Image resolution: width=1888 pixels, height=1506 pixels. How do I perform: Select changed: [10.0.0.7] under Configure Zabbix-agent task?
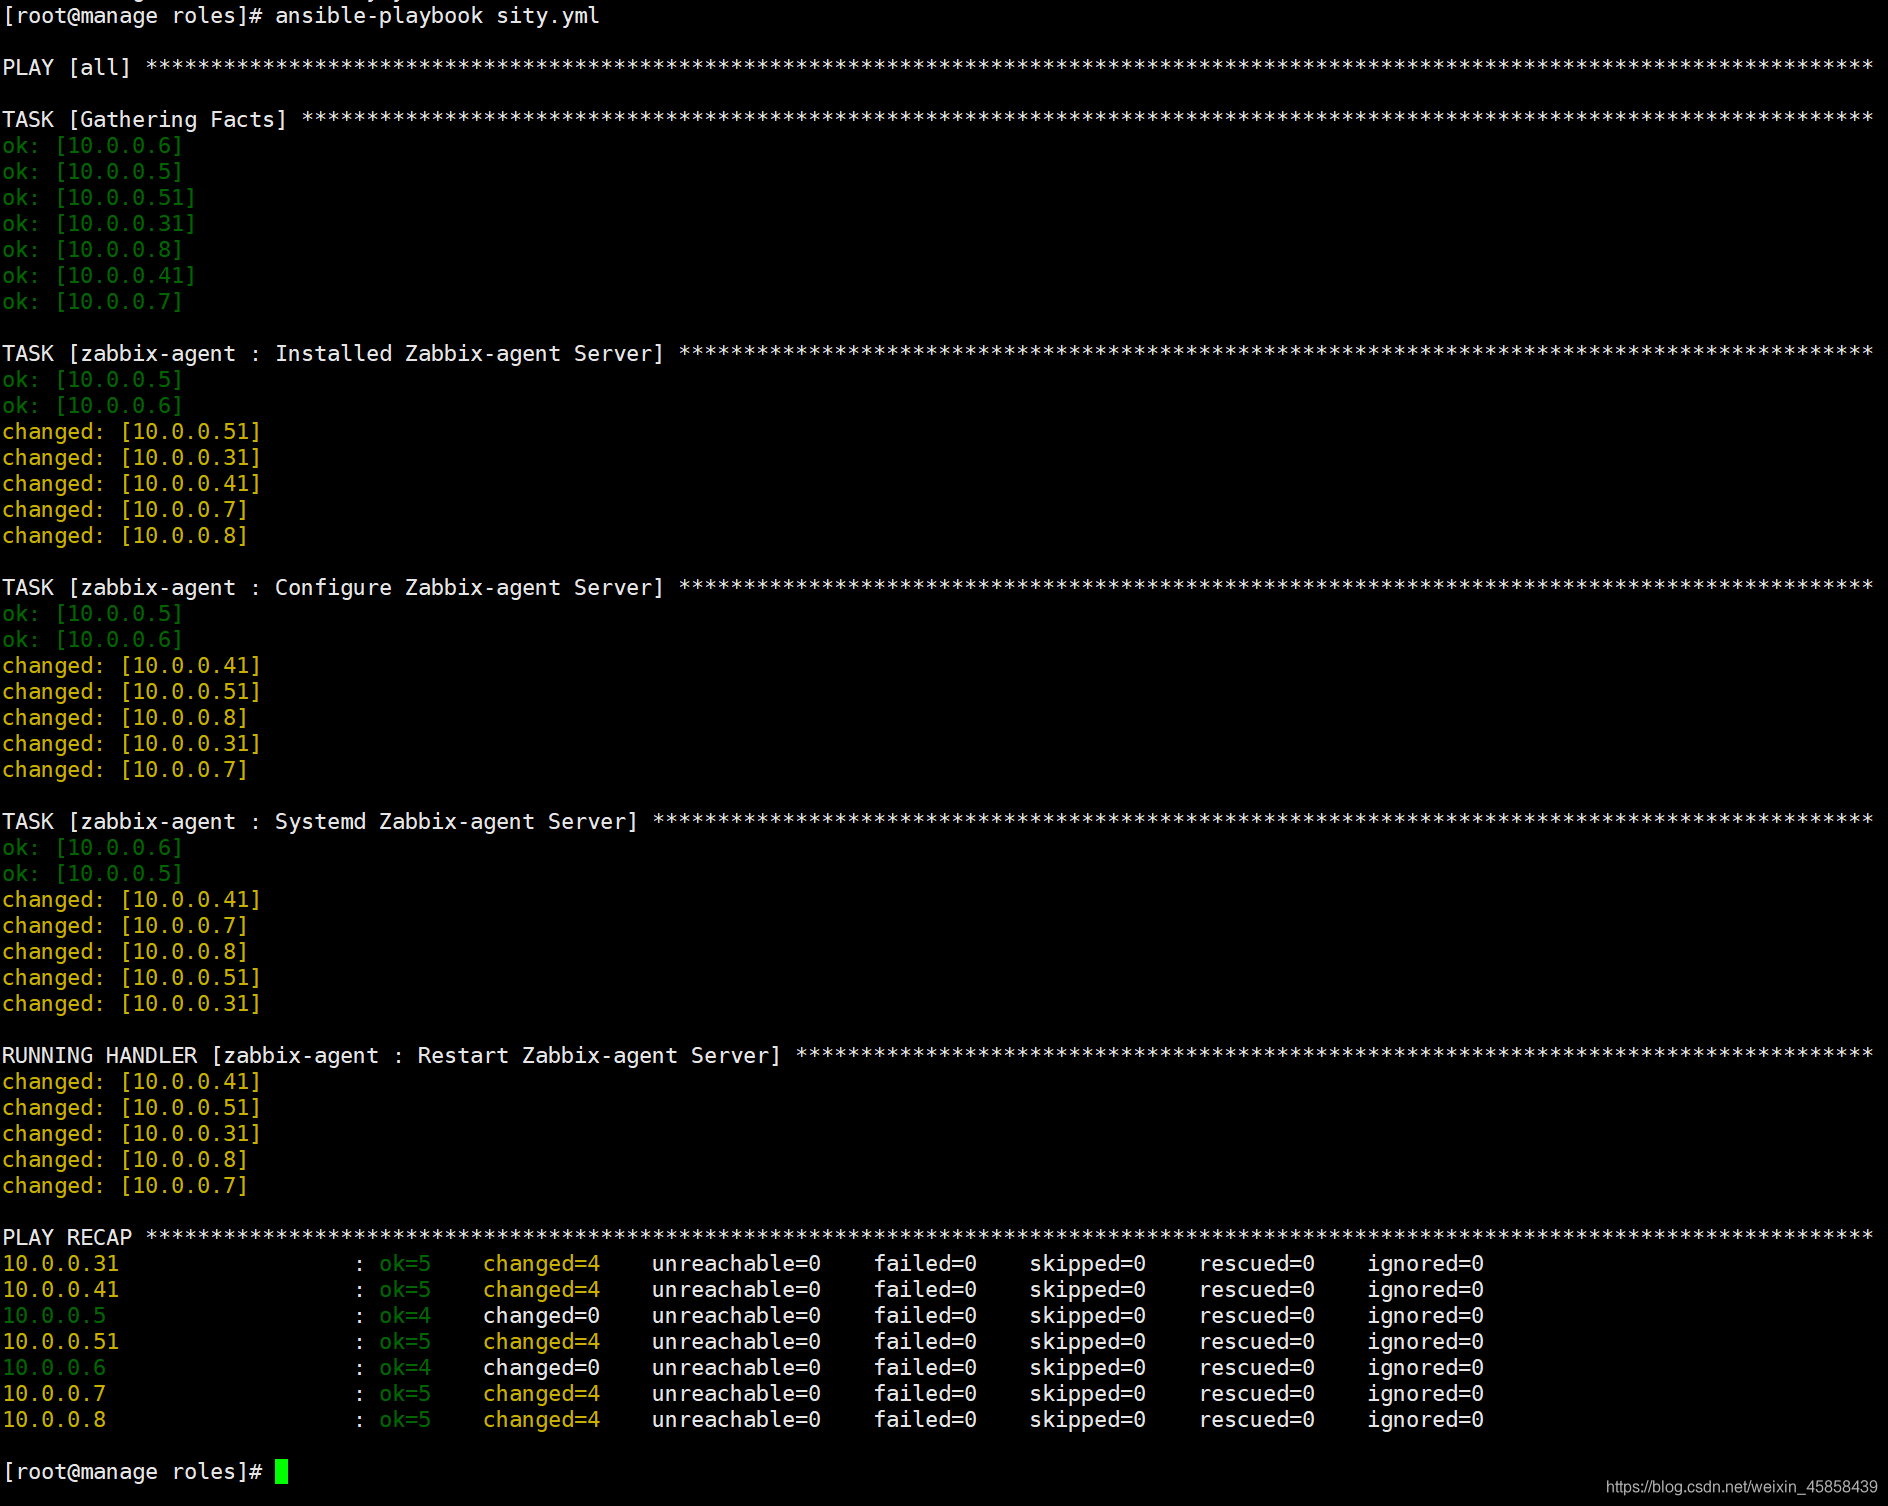pos(125,770)
